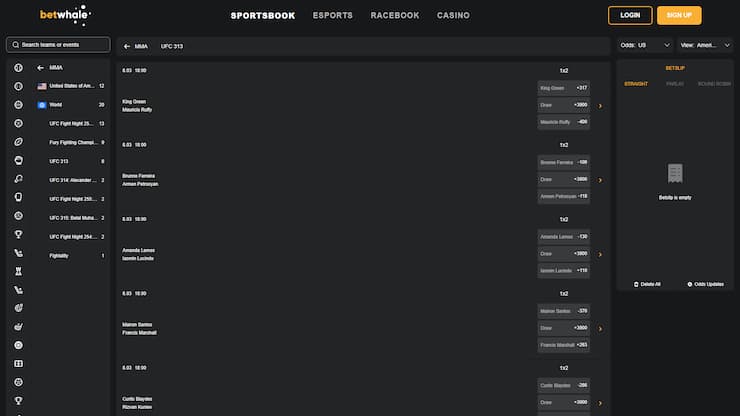Screen dimensions: 740x416
Task: Click the SIGN UP button
Action: click(679, 16)
